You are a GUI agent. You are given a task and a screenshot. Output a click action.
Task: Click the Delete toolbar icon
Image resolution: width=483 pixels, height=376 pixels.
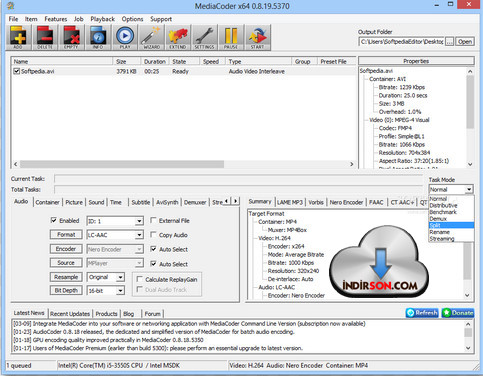pos(45,37)
